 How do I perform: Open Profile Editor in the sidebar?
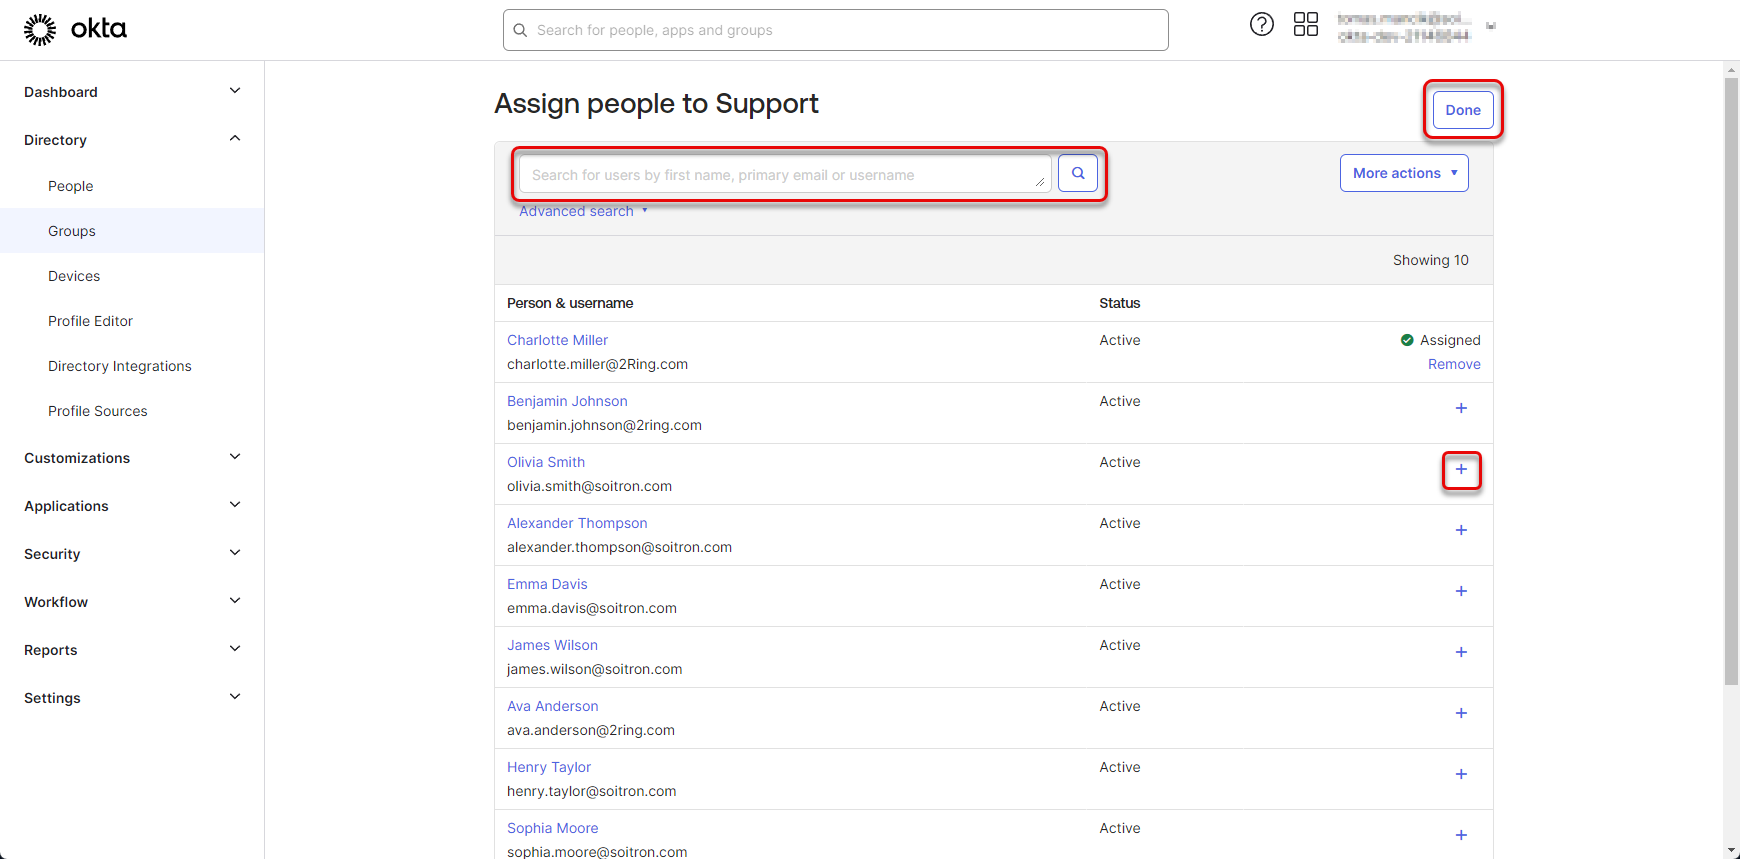click(x=90, y=321)
